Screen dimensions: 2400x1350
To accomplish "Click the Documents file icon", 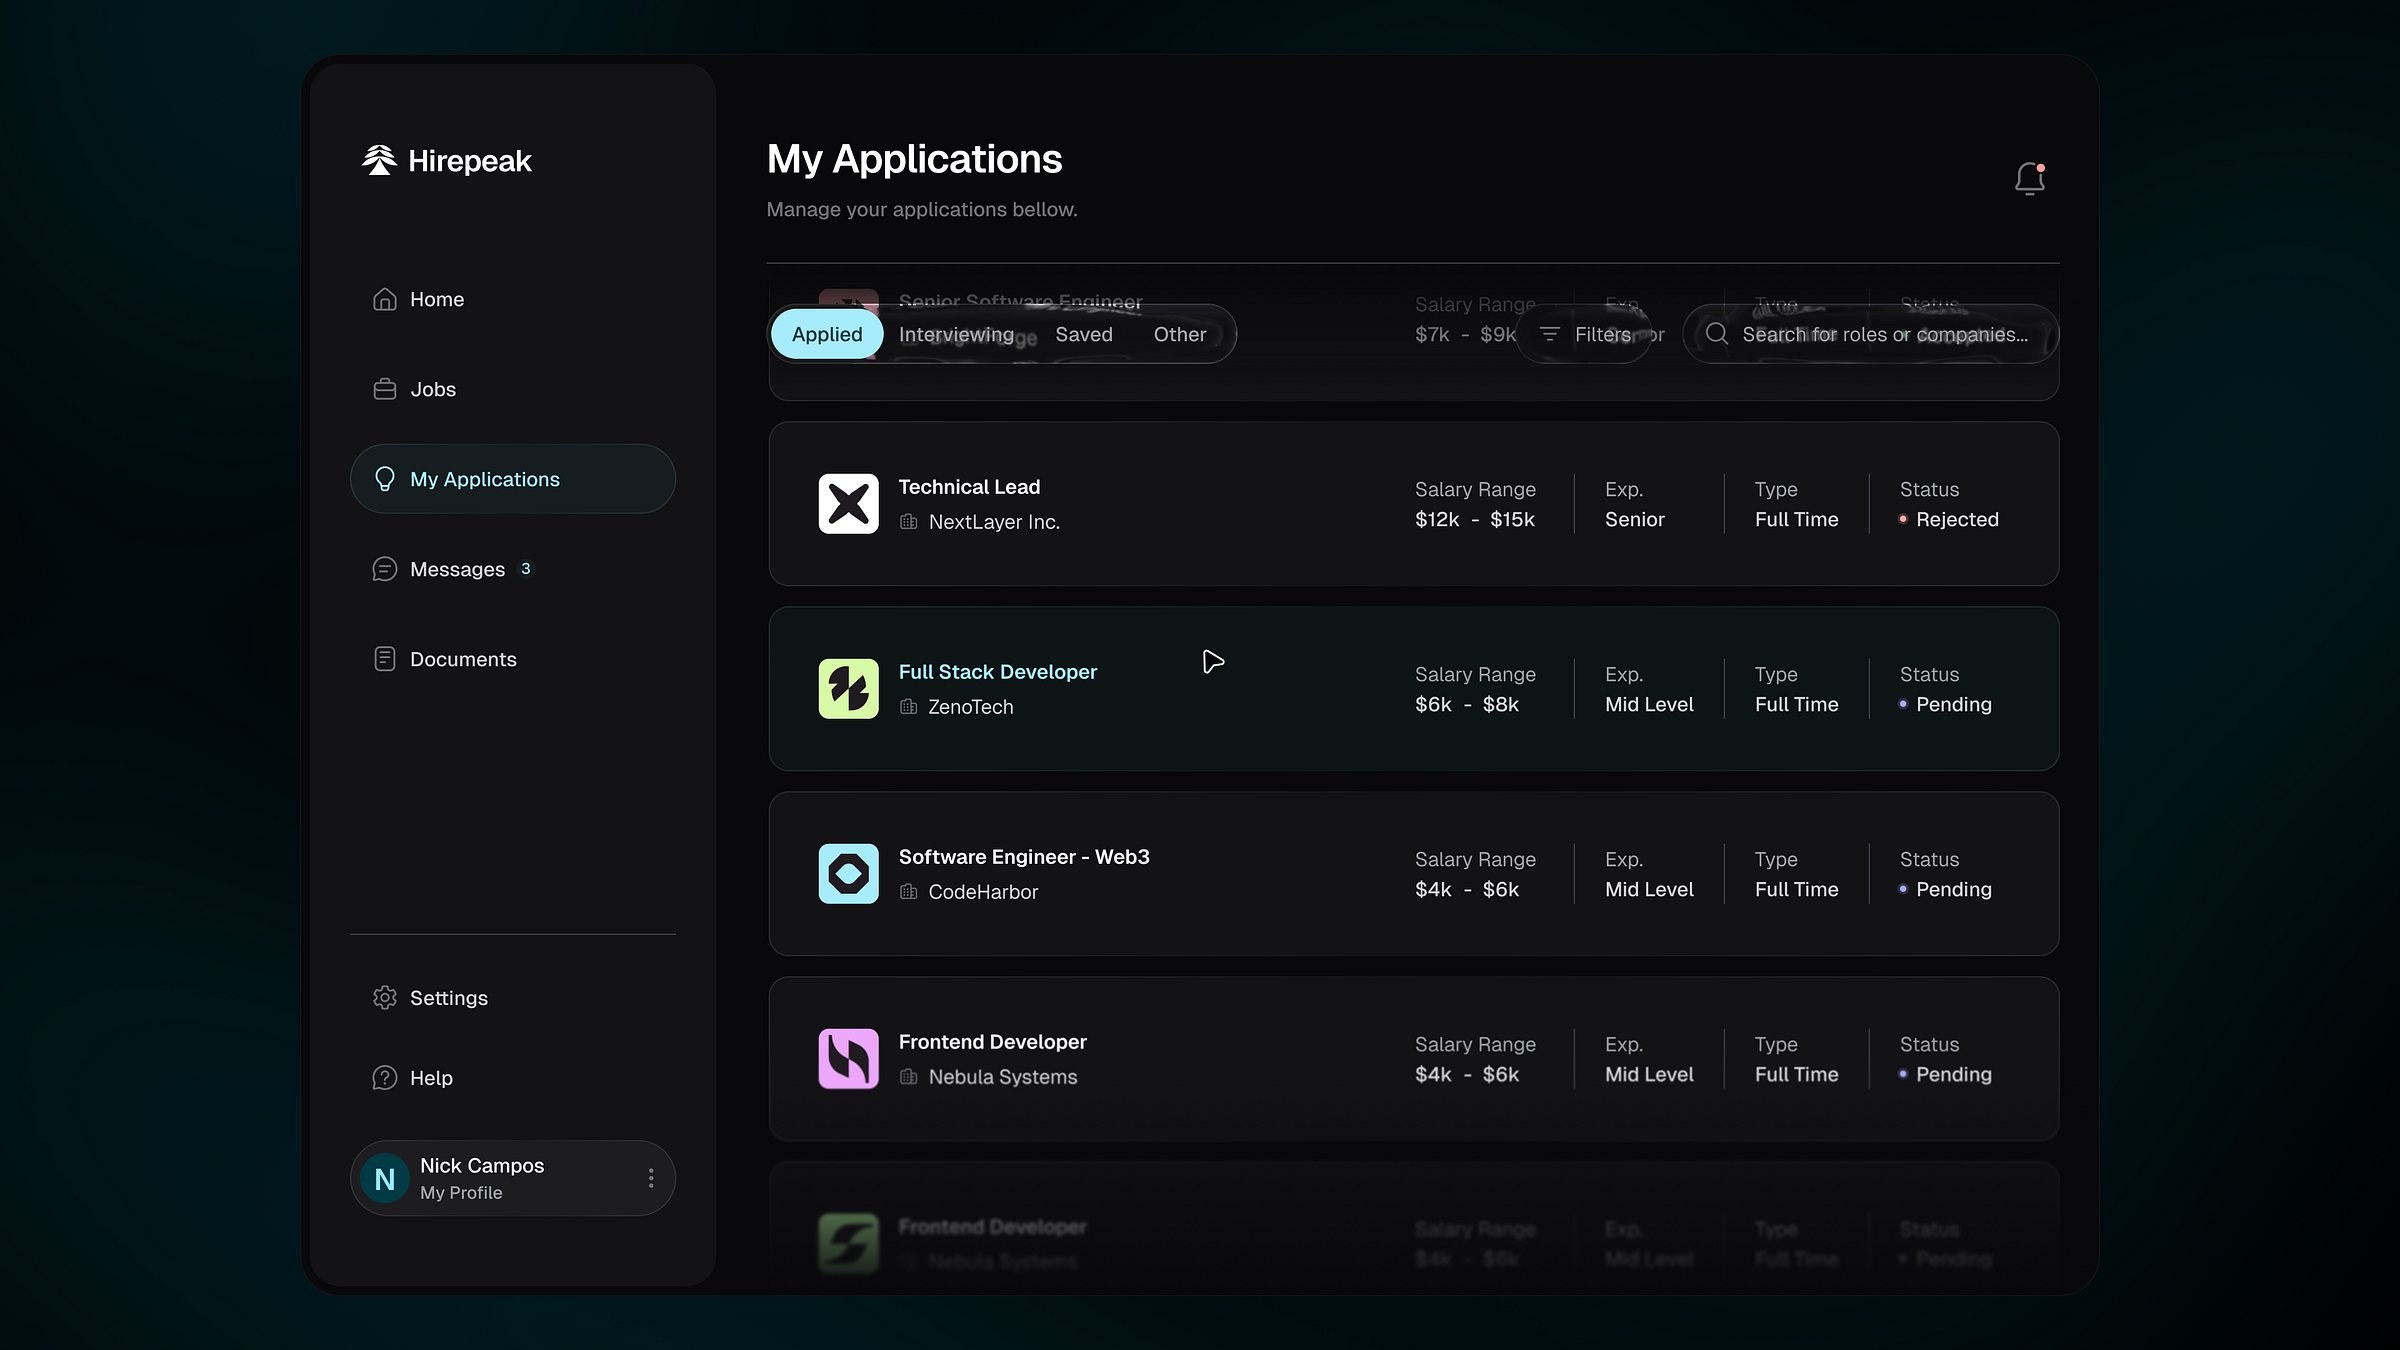I will coord(385,658).
